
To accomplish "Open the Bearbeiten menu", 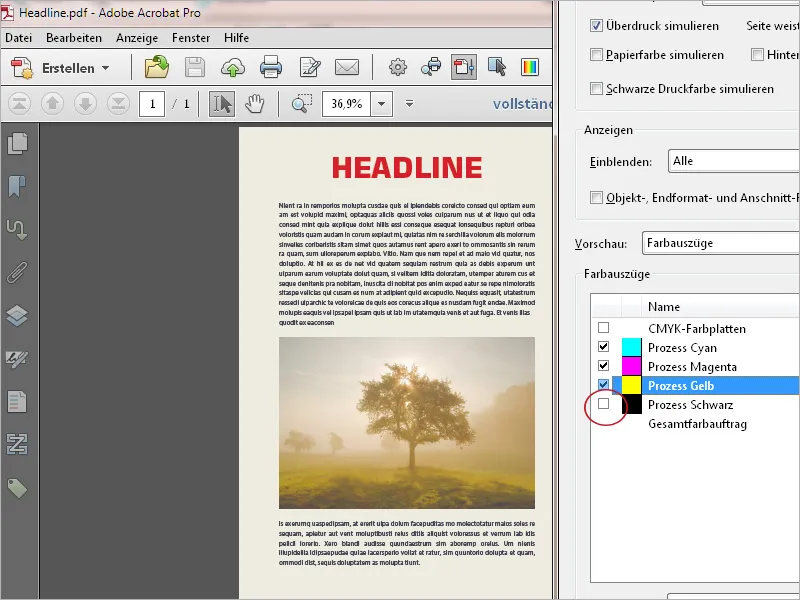I will coord(74,38).
